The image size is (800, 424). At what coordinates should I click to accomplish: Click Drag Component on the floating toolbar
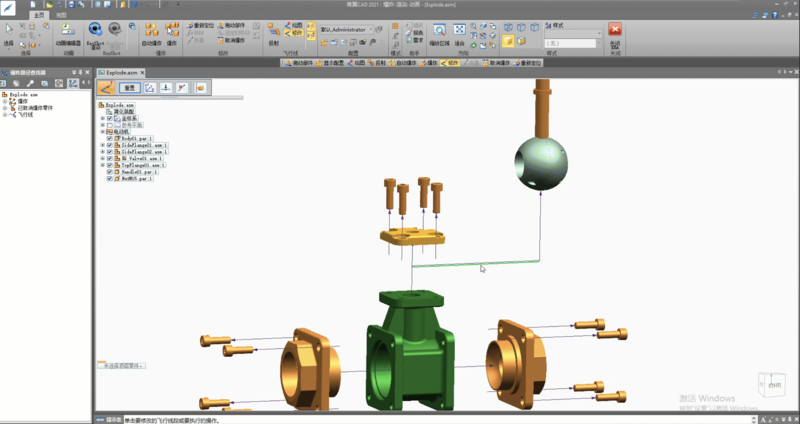[298, 63]
